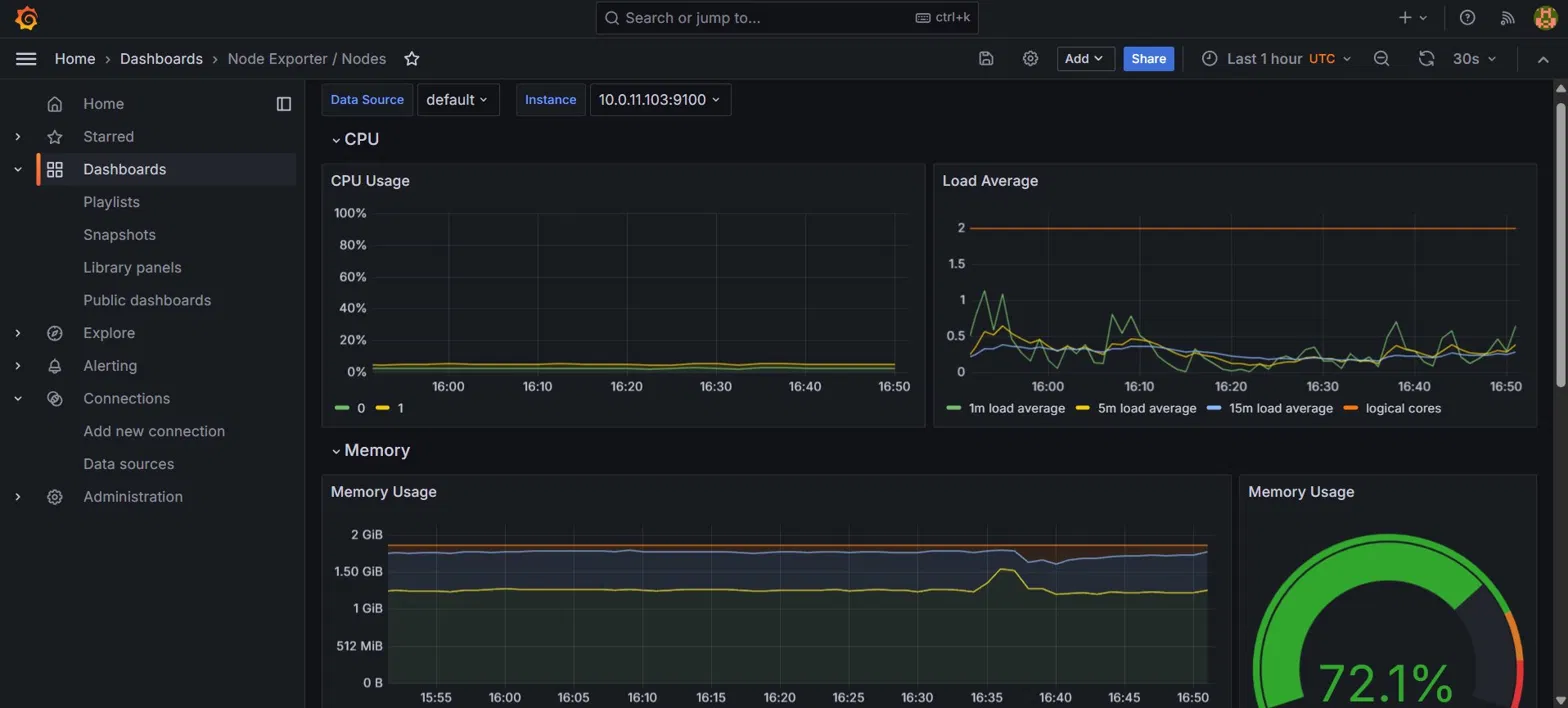Expand the Explore section chevron
1568x708 pixels.
pos(18,333)
